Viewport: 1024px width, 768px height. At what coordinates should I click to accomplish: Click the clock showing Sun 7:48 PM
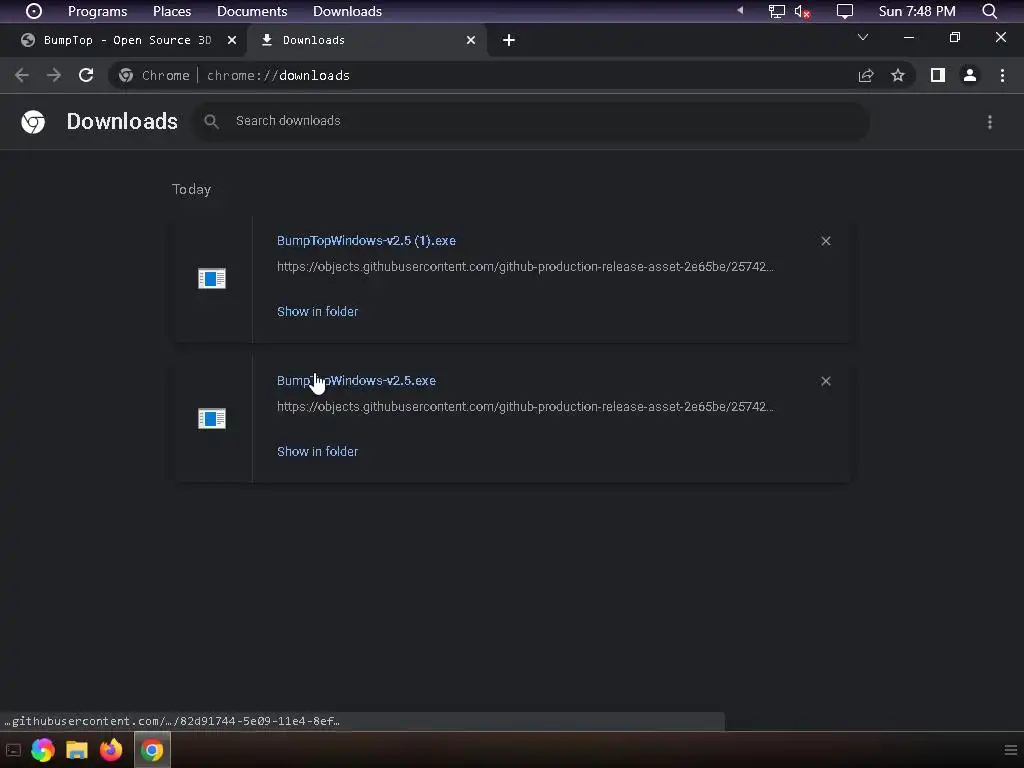click(917, 11)
